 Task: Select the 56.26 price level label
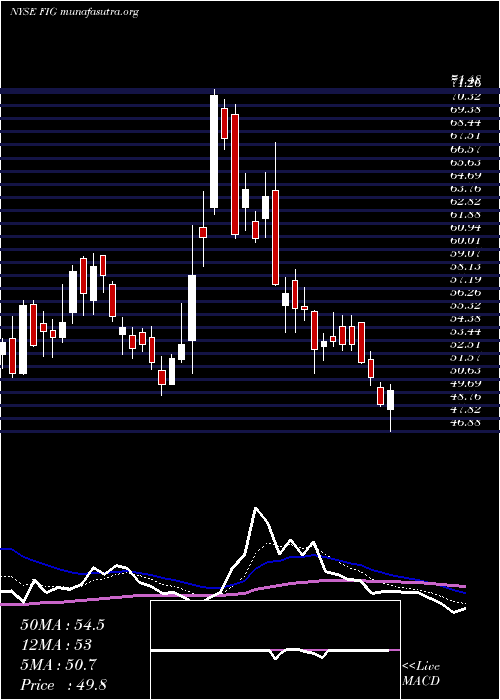(466, 293)
